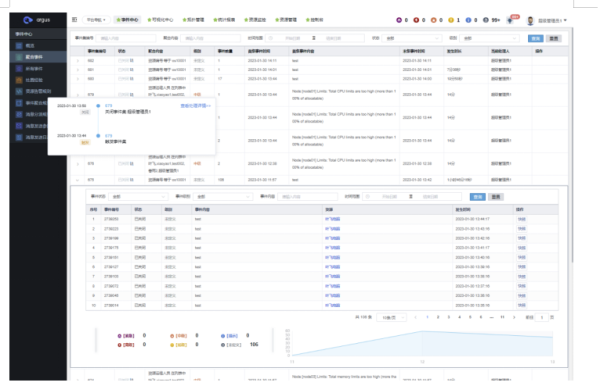Select the second item in left sidebar
600x386 pixels.
coord(38,57)
